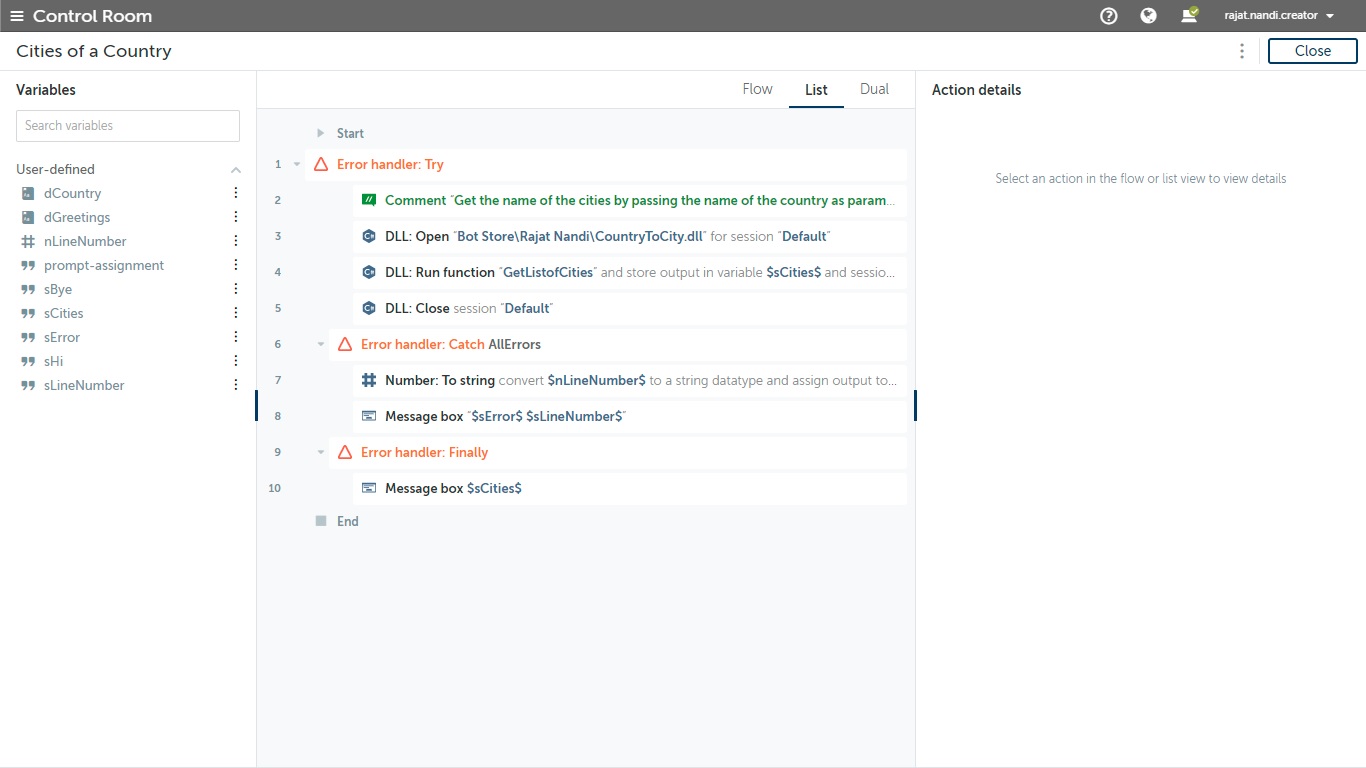Click the DLL: Open action icon
Screen dimensions: 1366x768
tap(369, 236)
